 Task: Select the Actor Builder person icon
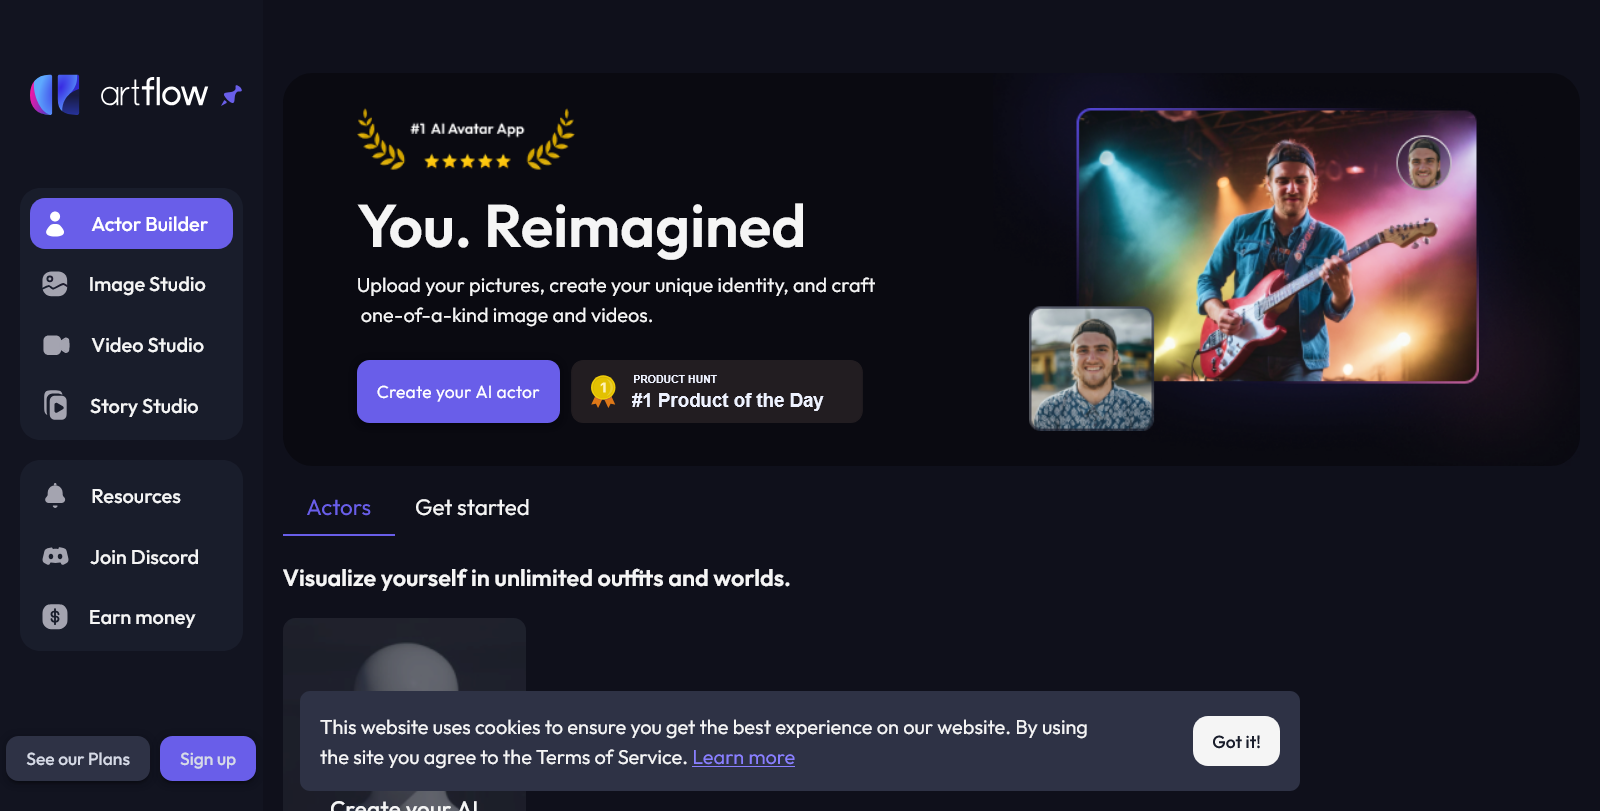(x=55, y=224)
